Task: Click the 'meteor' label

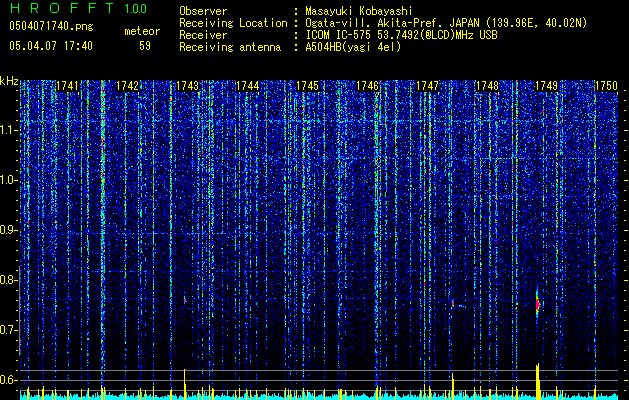Action: pos(142,31)
